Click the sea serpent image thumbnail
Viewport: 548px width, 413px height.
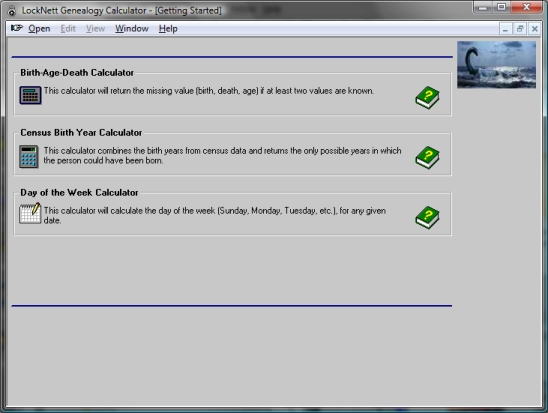tap(496, 65)
